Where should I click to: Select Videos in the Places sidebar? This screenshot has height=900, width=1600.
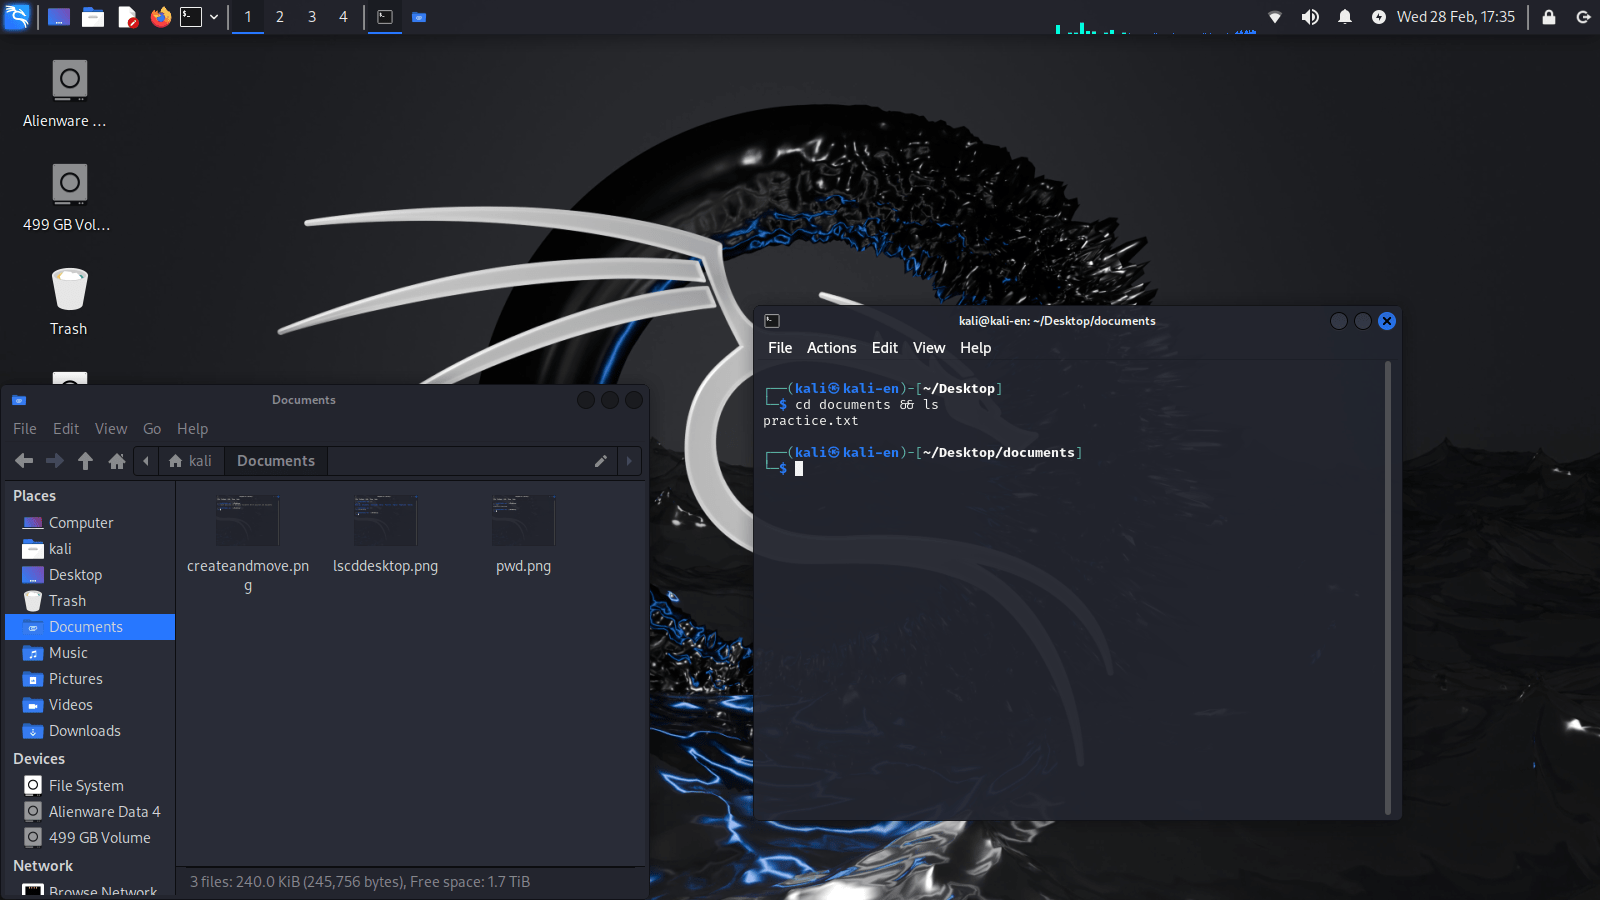point(90,705)
